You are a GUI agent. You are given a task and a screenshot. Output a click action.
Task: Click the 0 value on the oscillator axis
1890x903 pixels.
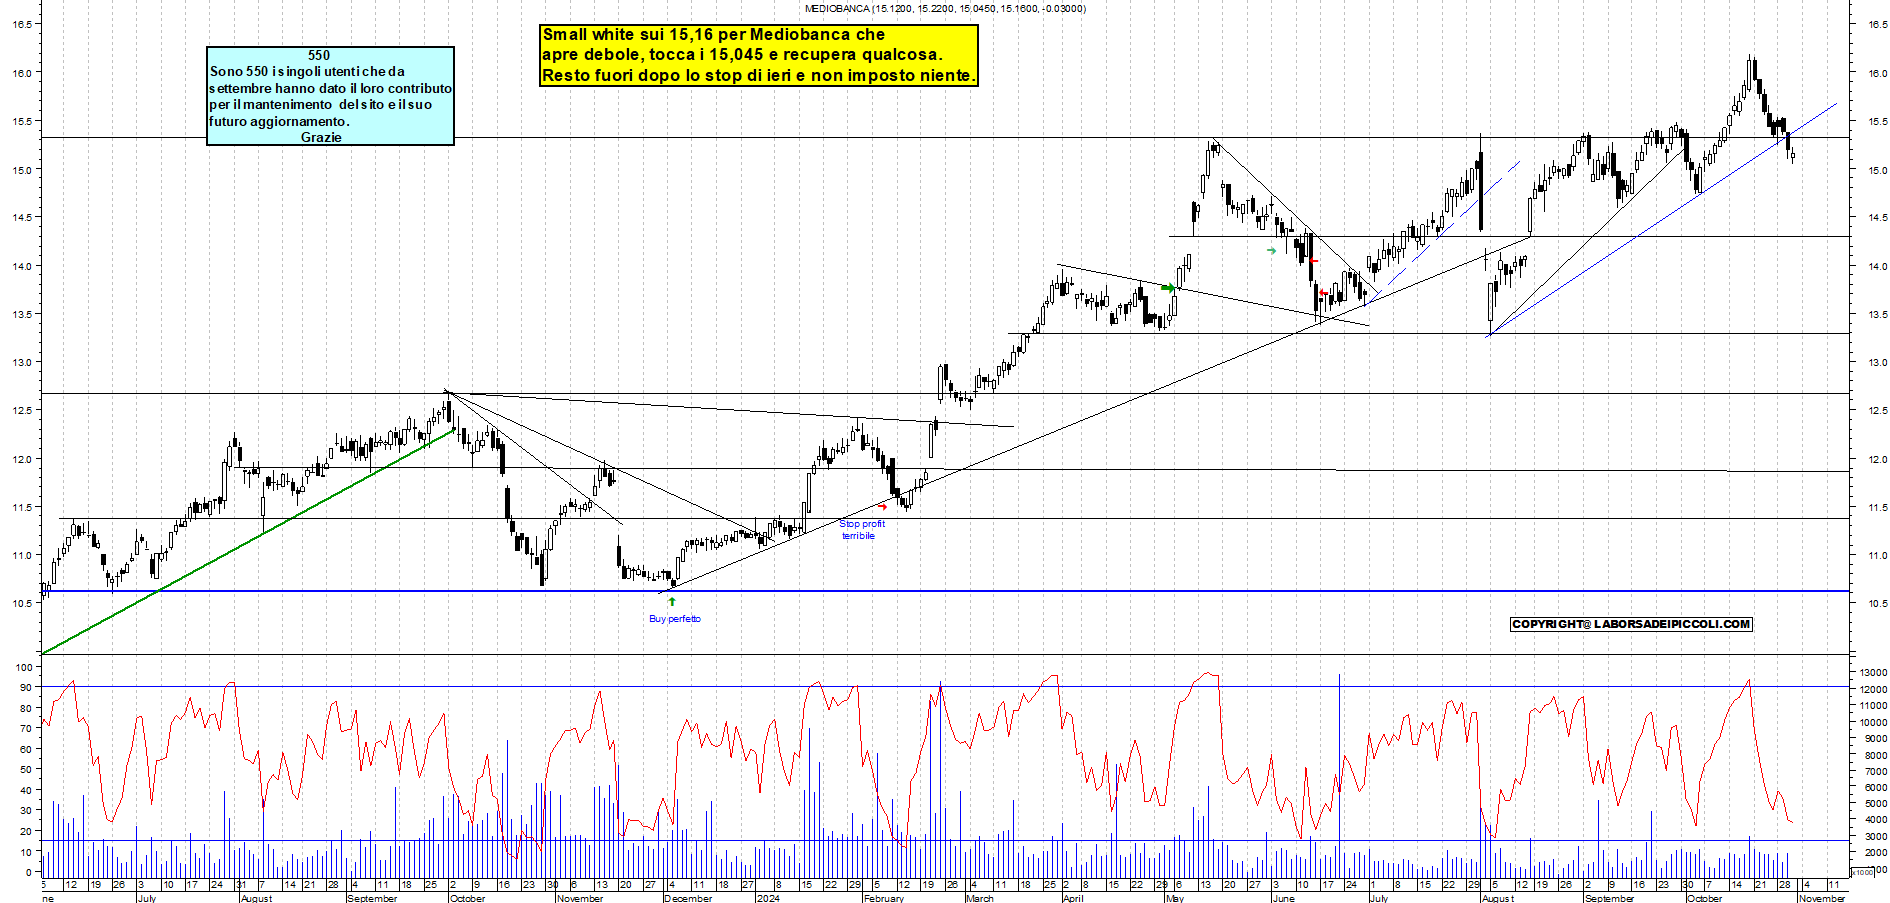(x=29, y=872)
